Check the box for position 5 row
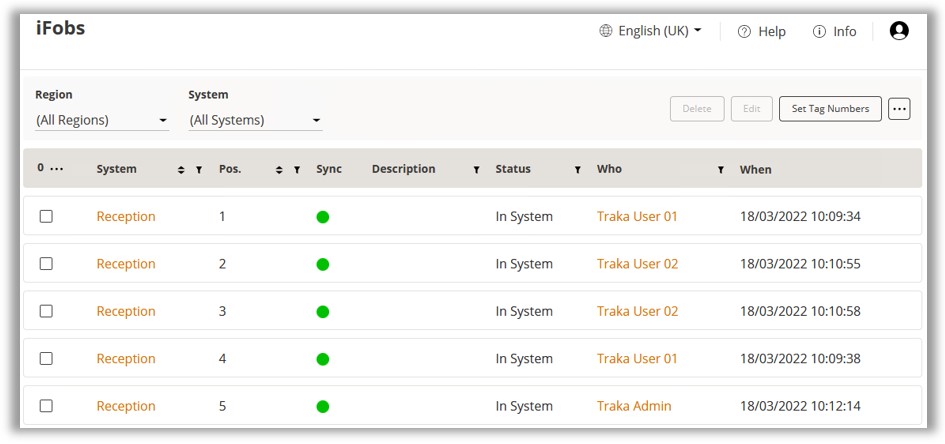Image resolution: width=945 pixels, height=444 pixels. (46, 406)
